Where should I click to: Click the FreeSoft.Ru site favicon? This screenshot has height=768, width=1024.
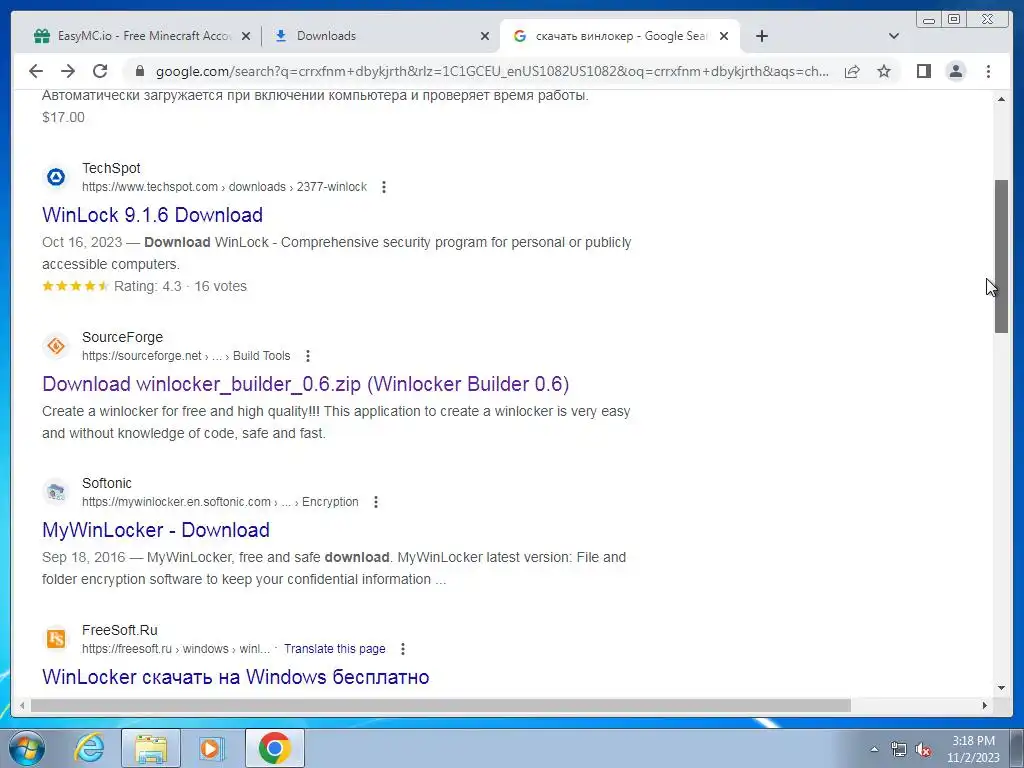coord(56,639)
